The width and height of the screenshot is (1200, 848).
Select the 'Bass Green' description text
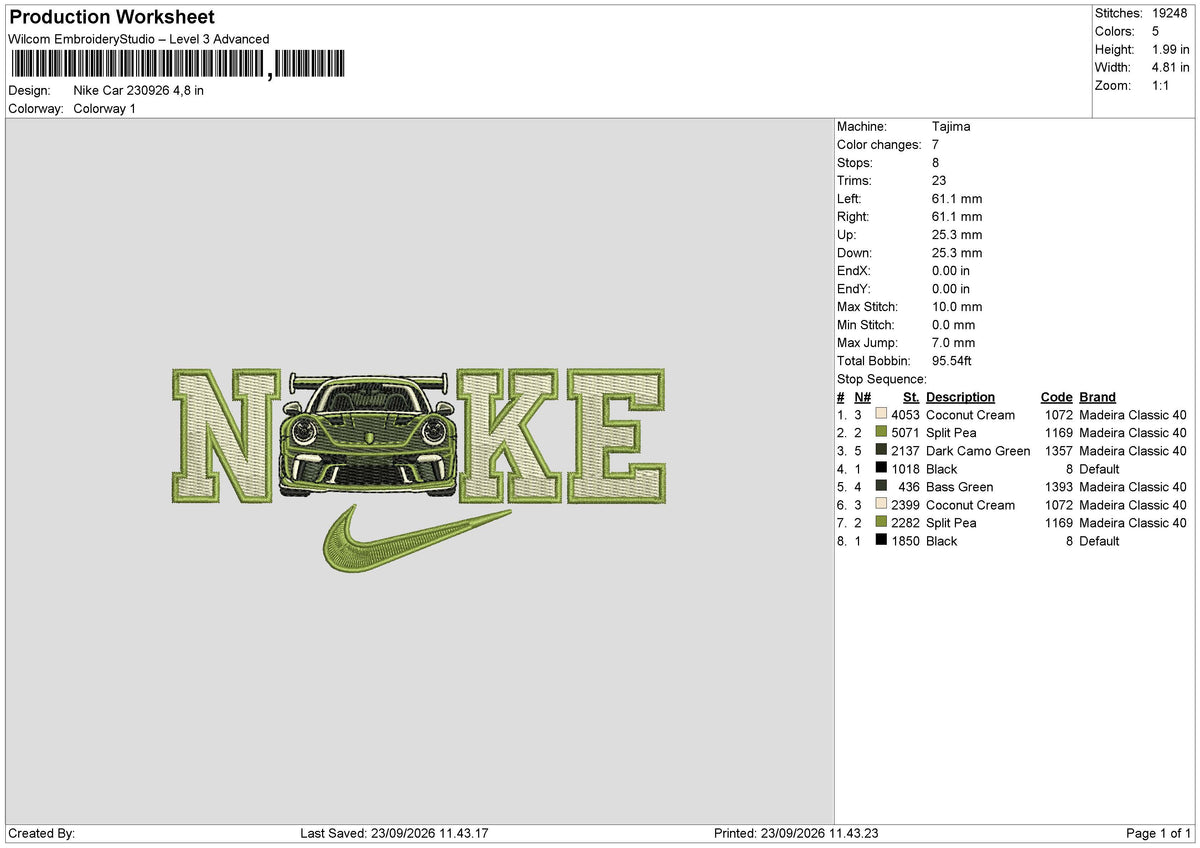tap(960, 486)
